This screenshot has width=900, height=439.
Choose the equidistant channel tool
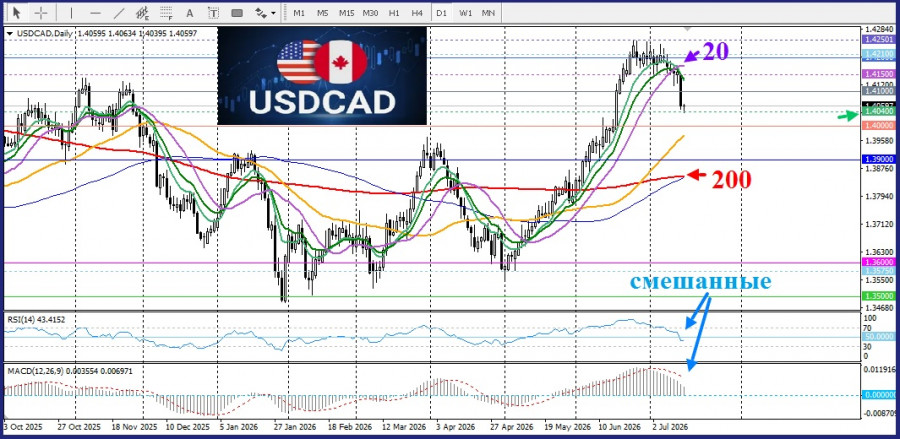tap(142, 12)
